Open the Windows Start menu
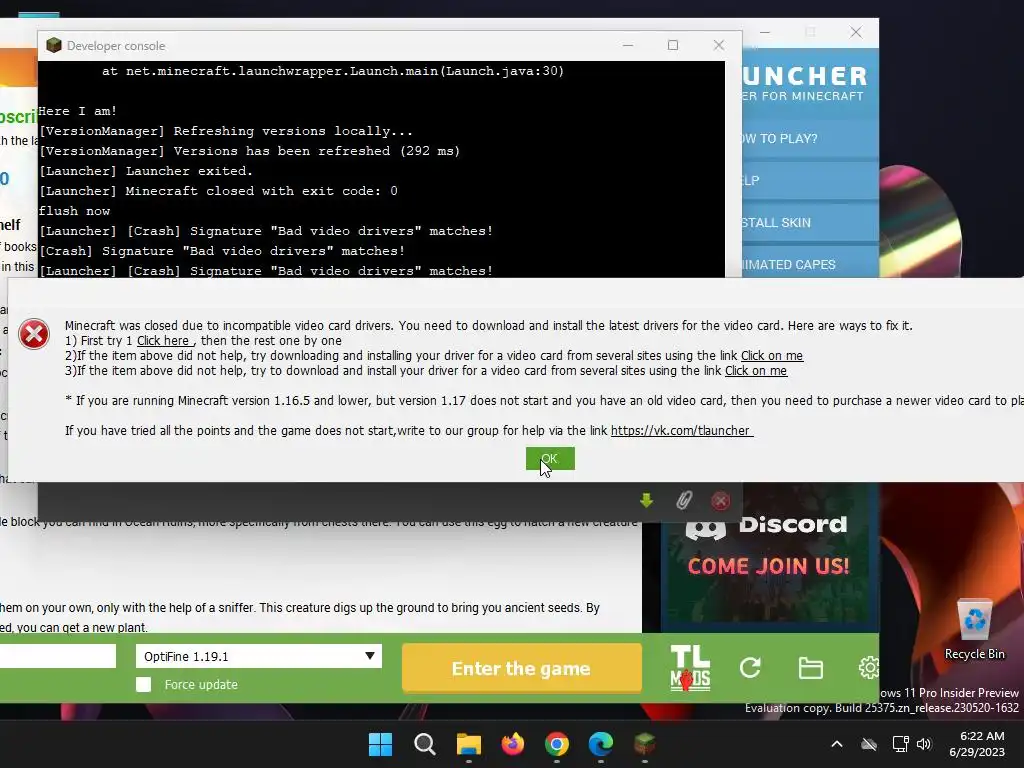The height and width of the screenshot is (768, 1024). coord(380,744)
